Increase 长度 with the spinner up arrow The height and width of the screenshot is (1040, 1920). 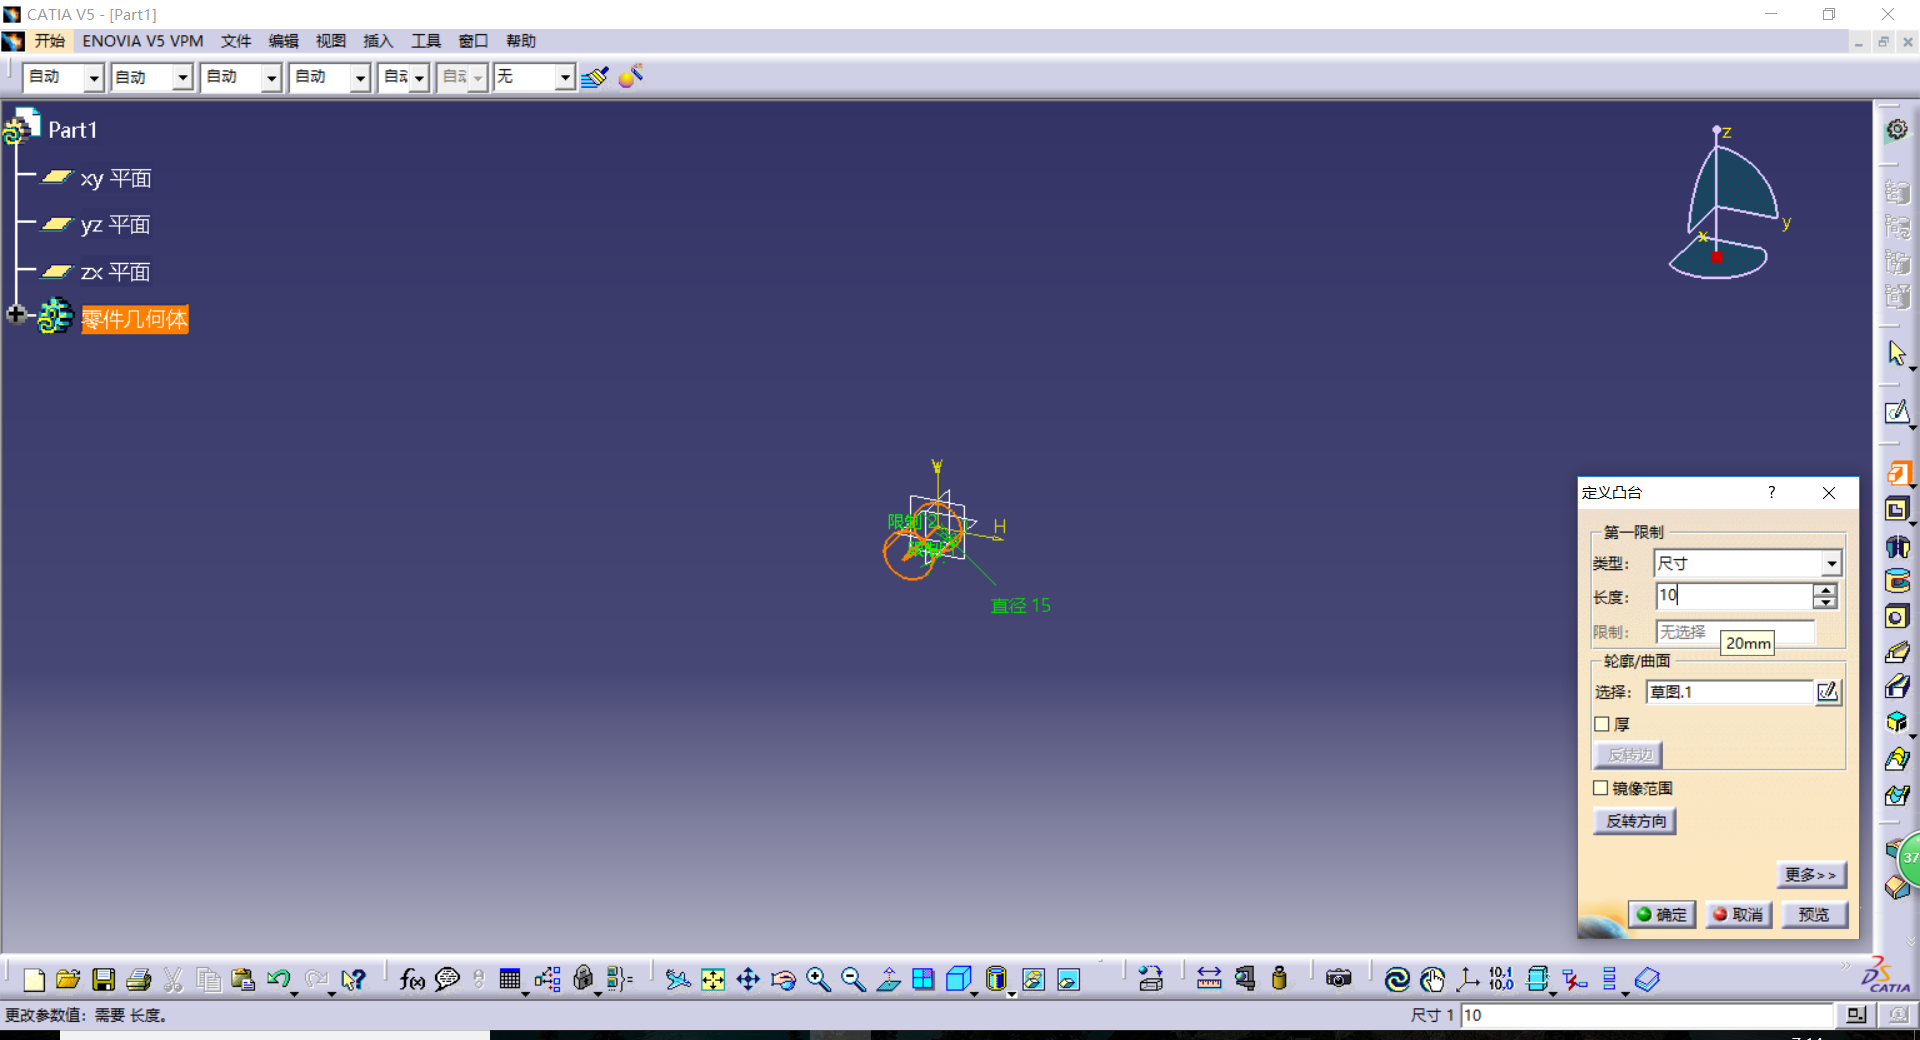click(x=1826, y=590)
